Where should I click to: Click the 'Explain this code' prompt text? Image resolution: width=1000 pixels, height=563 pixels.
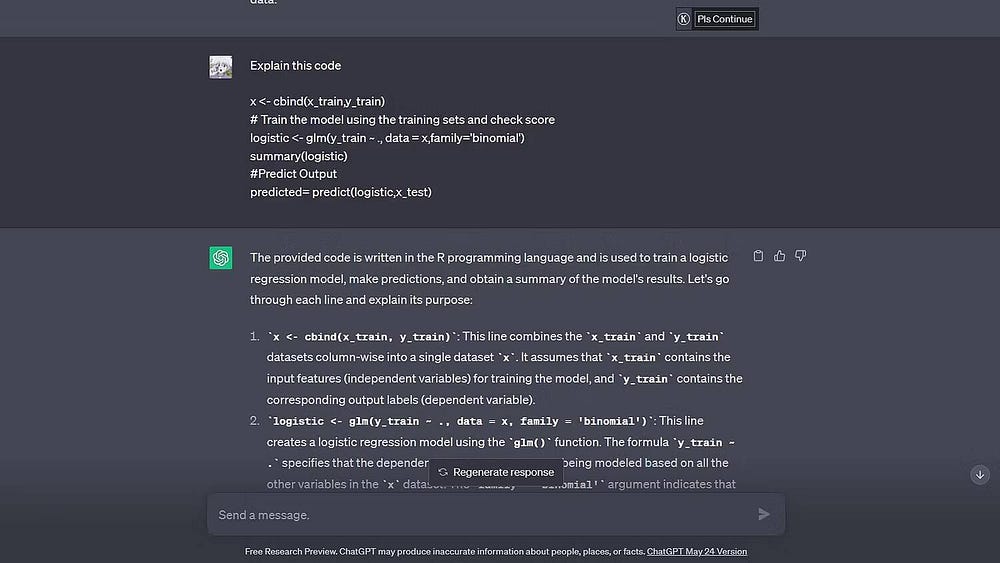[x=295, y=66]
